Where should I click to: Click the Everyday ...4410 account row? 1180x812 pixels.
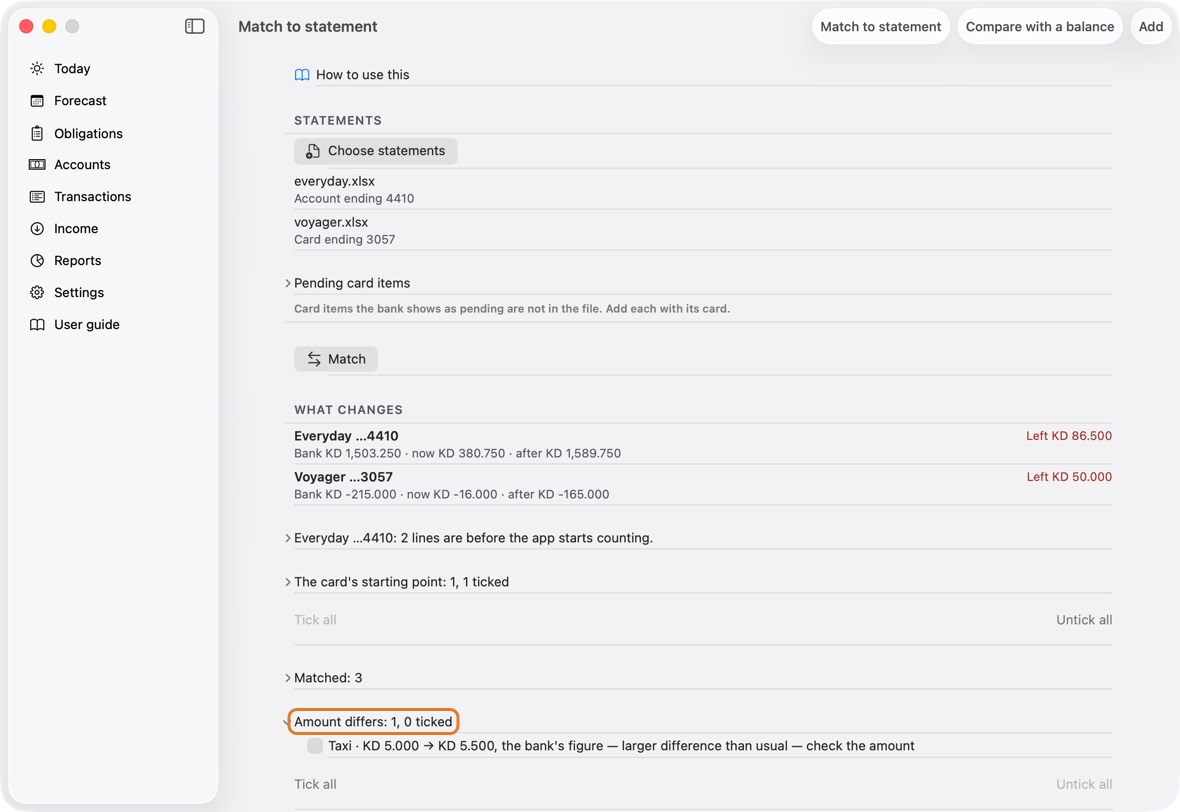tap(703, 444)
